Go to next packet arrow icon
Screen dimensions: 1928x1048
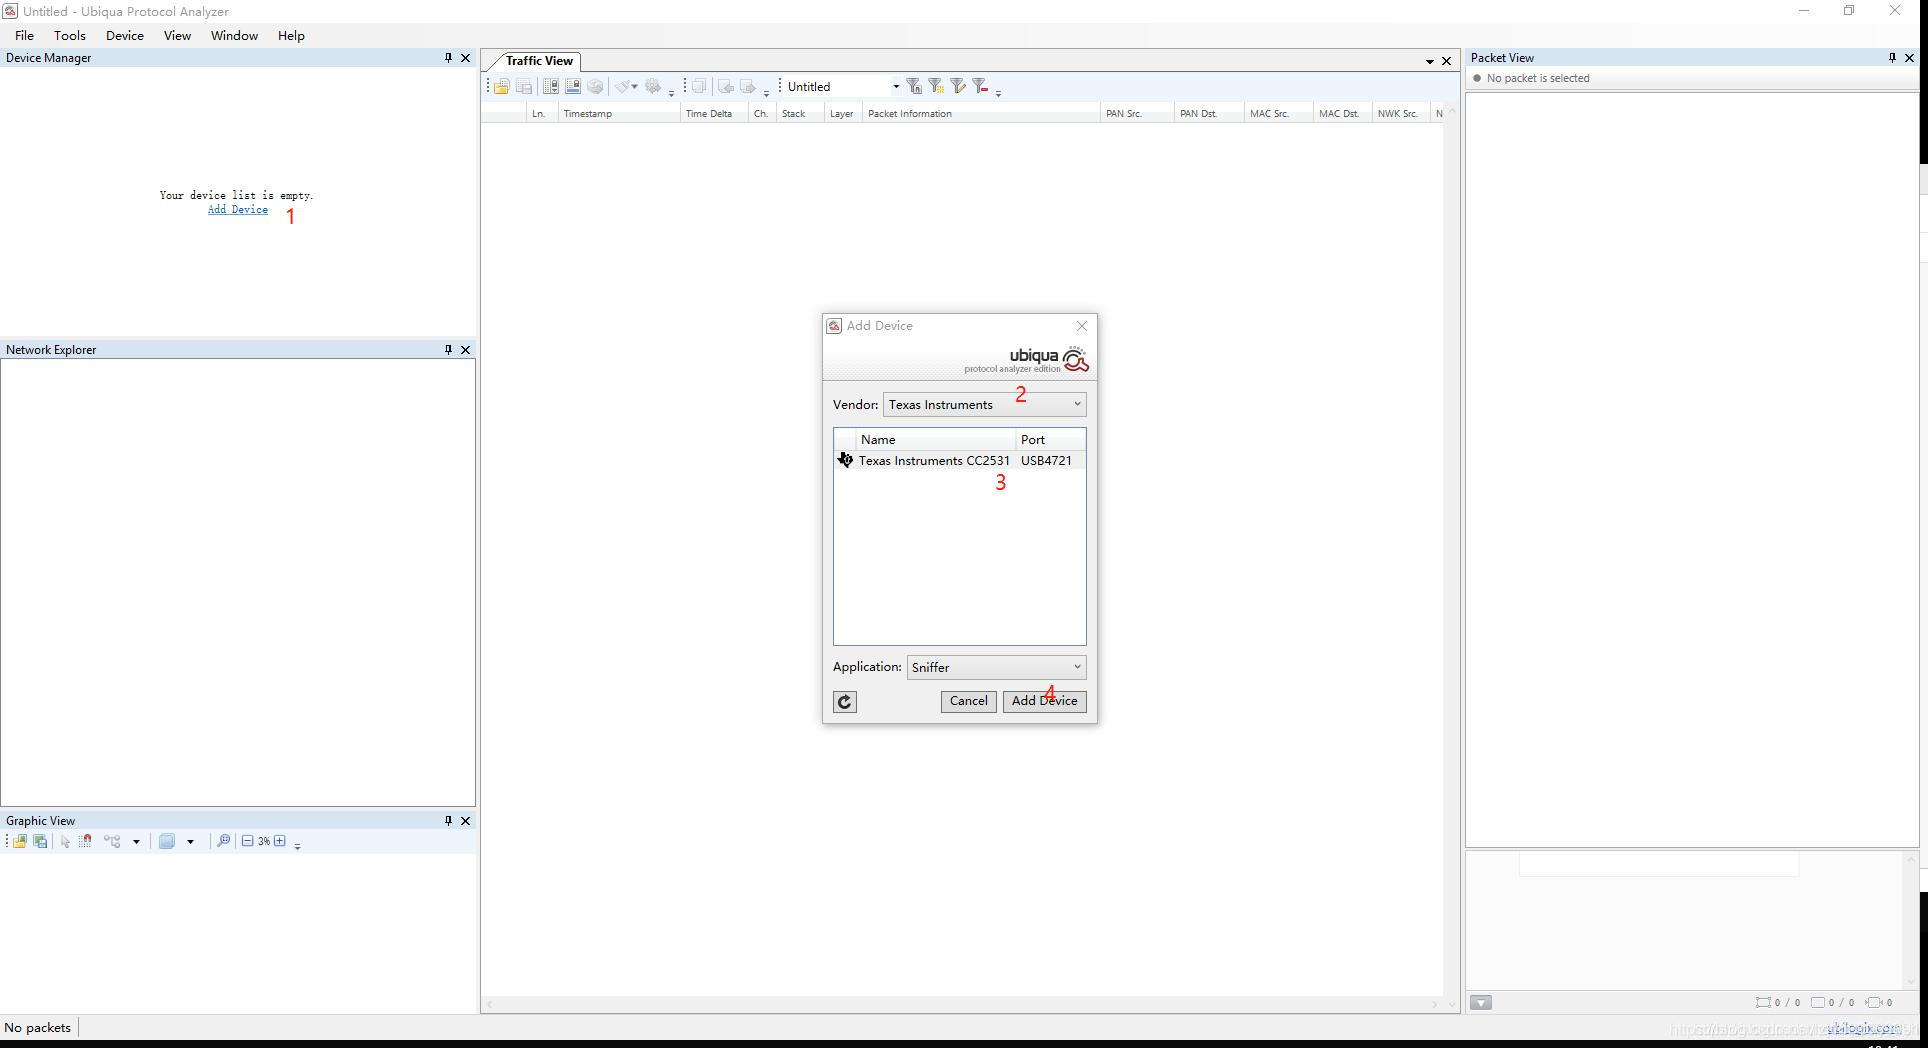click(x=748, y=87)
